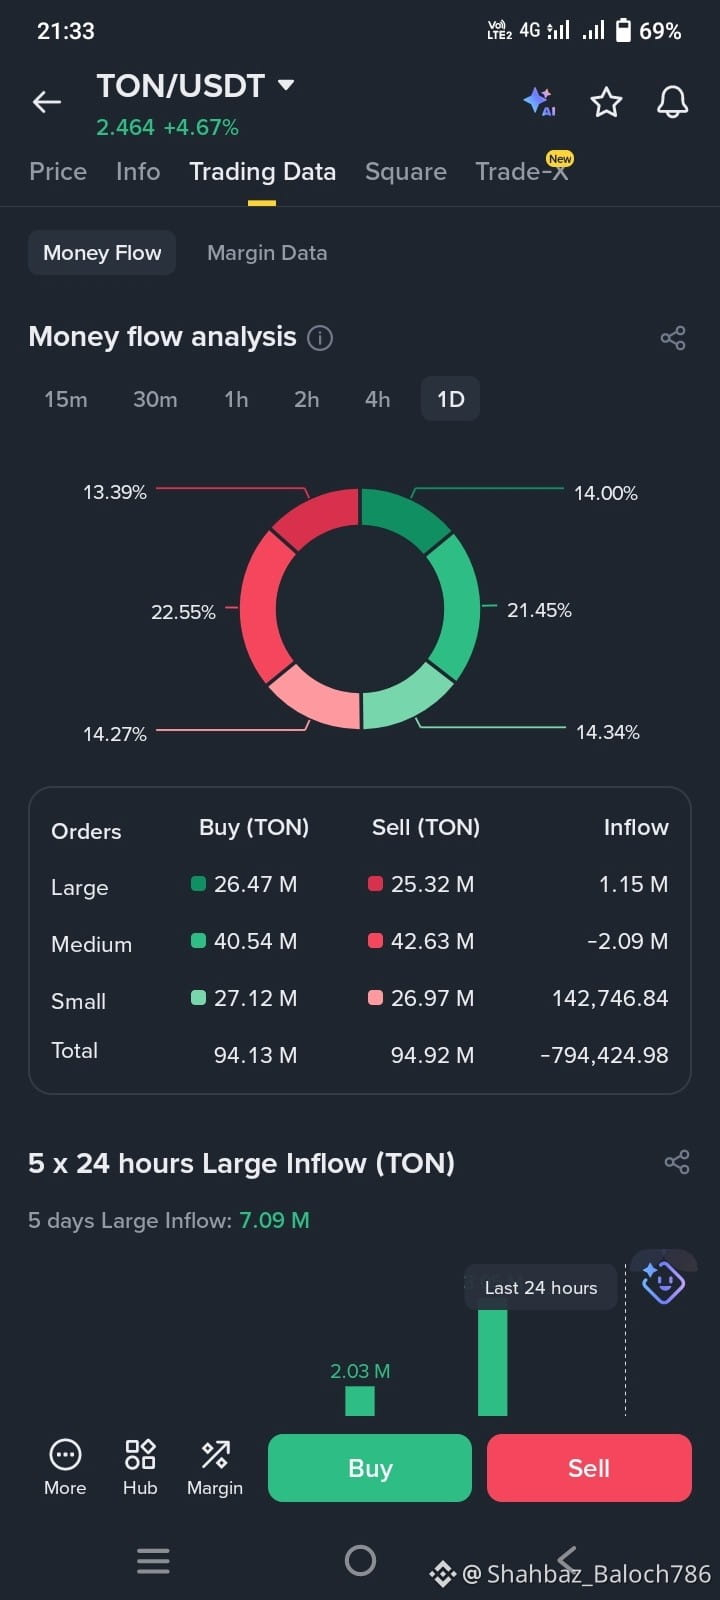Image resolution: width=720 pixels, height=1600 pixels.
Task: Click the 13.39% label
Action: (115, 492)
